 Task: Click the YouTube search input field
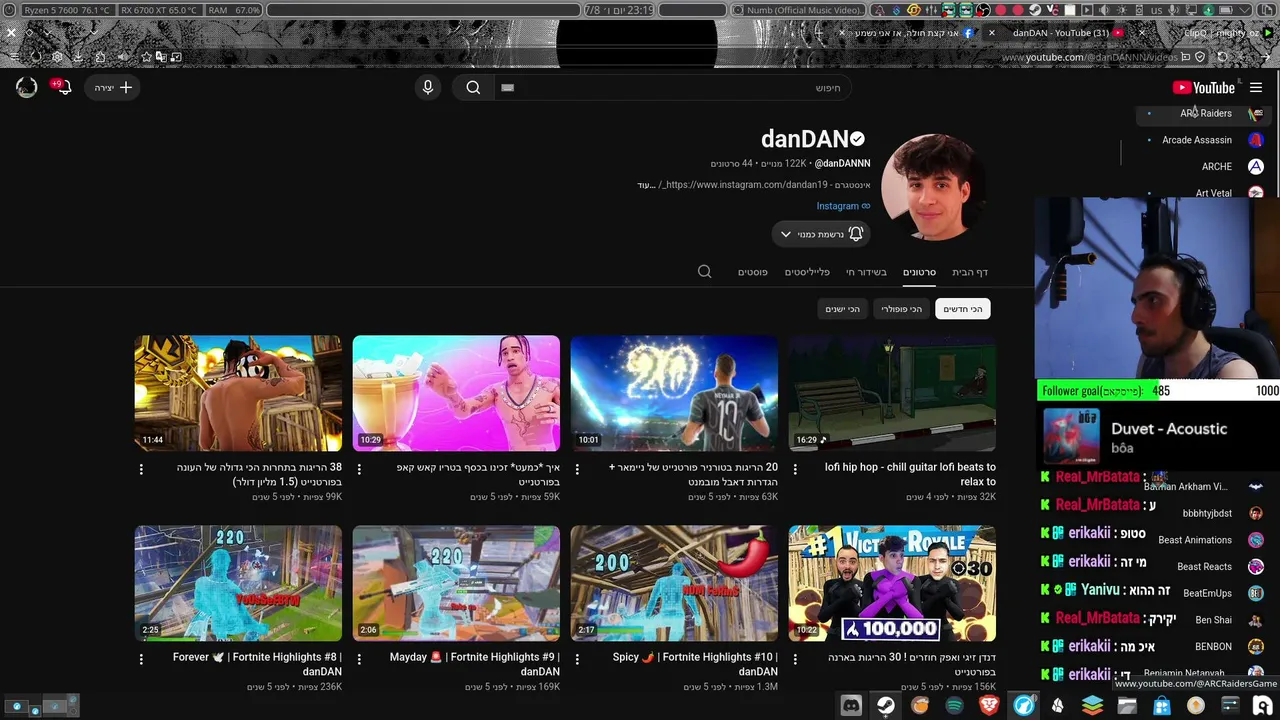click(672, 88)
